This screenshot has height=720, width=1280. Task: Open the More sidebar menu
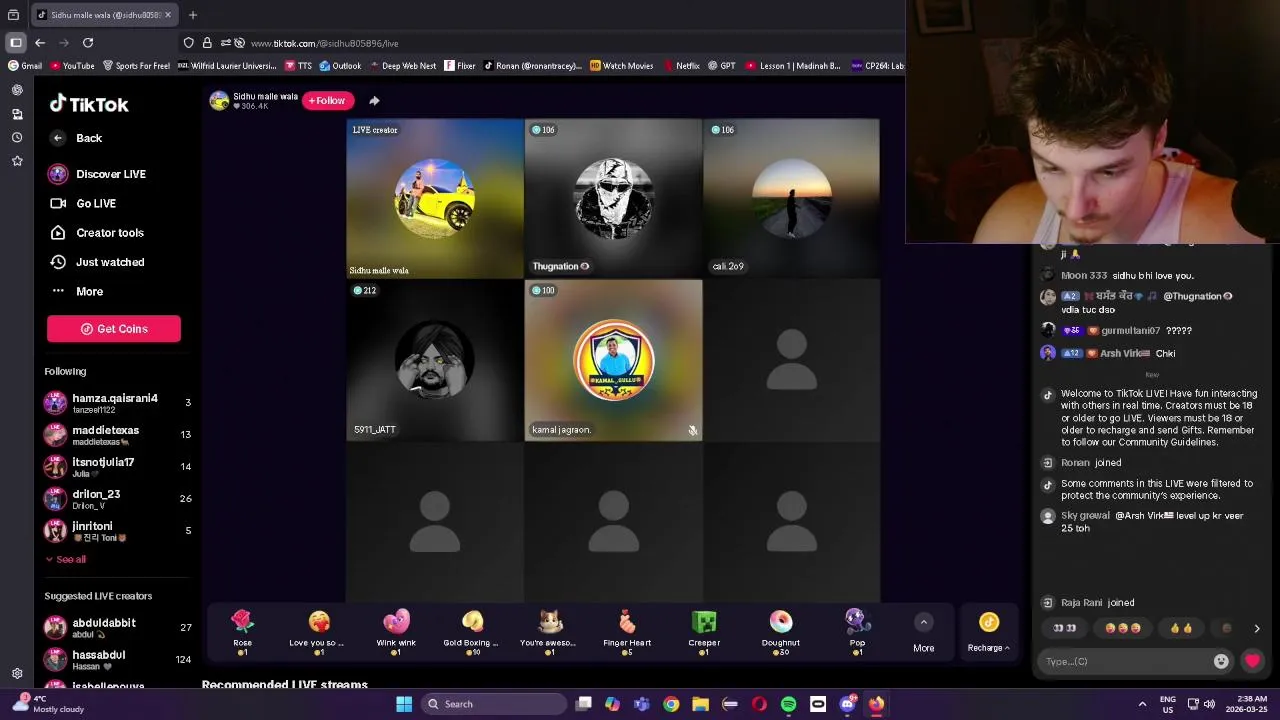[77, 291]
